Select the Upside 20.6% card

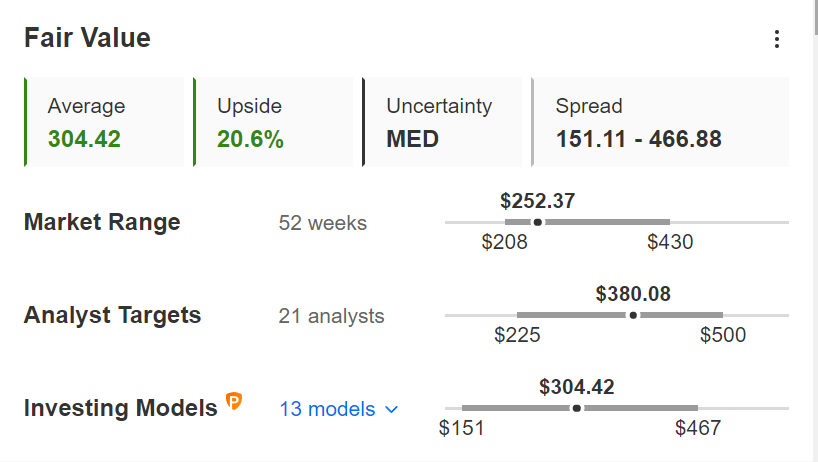click(273, 122)
